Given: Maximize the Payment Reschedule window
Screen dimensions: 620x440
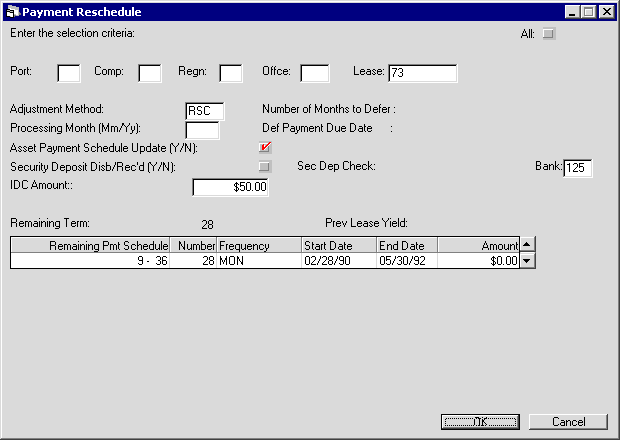Looking at the screenshot, I should [x=588, y=12].
